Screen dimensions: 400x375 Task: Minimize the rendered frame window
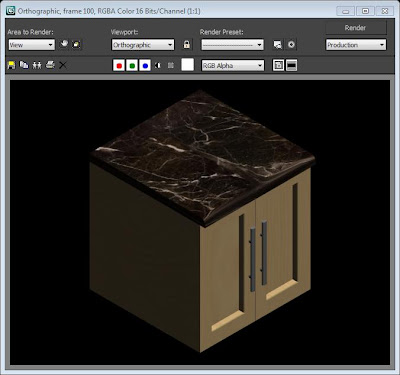[346, 11]
